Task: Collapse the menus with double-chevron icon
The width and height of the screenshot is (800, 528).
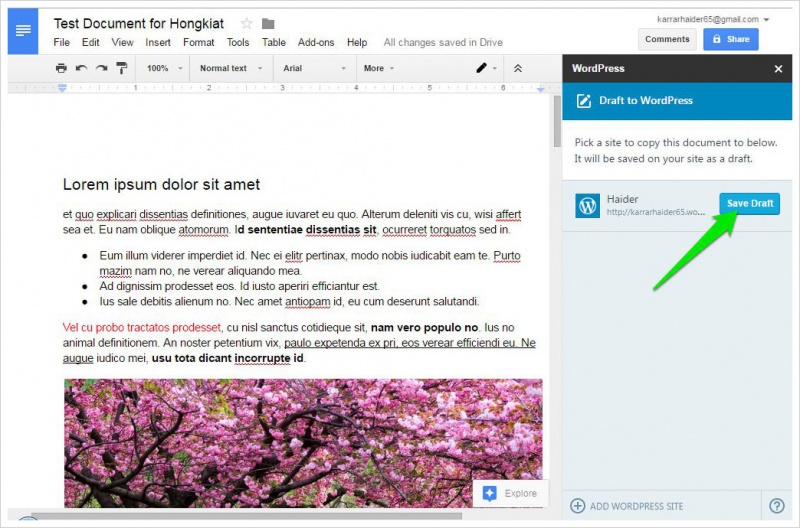Action: [517, 68]
